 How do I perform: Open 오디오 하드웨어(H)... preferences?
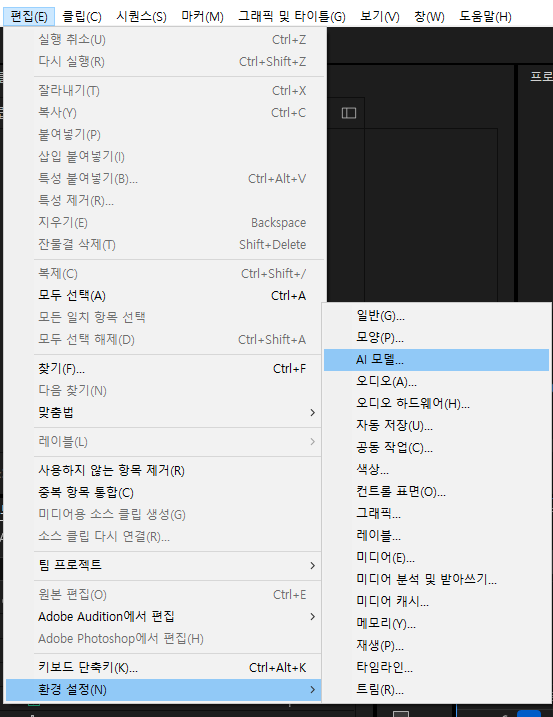click(x=436, y=403)
